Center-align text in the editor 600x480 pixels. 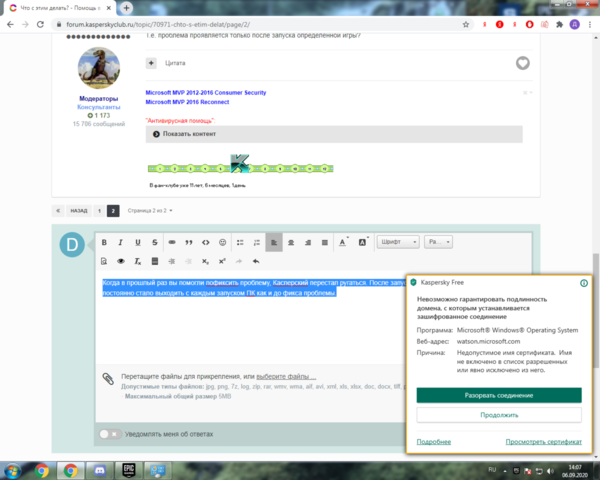coord(291,242)
